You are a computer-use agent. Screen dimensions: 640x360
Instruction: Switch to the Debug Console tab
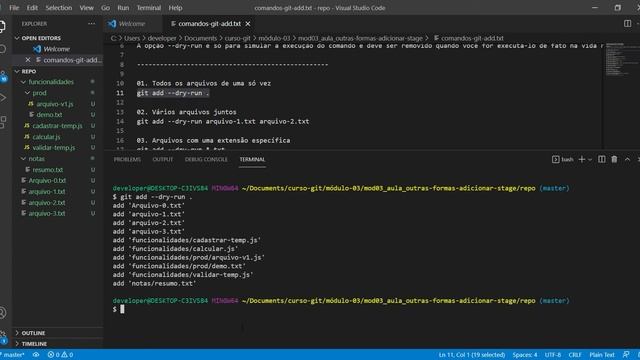206,159
